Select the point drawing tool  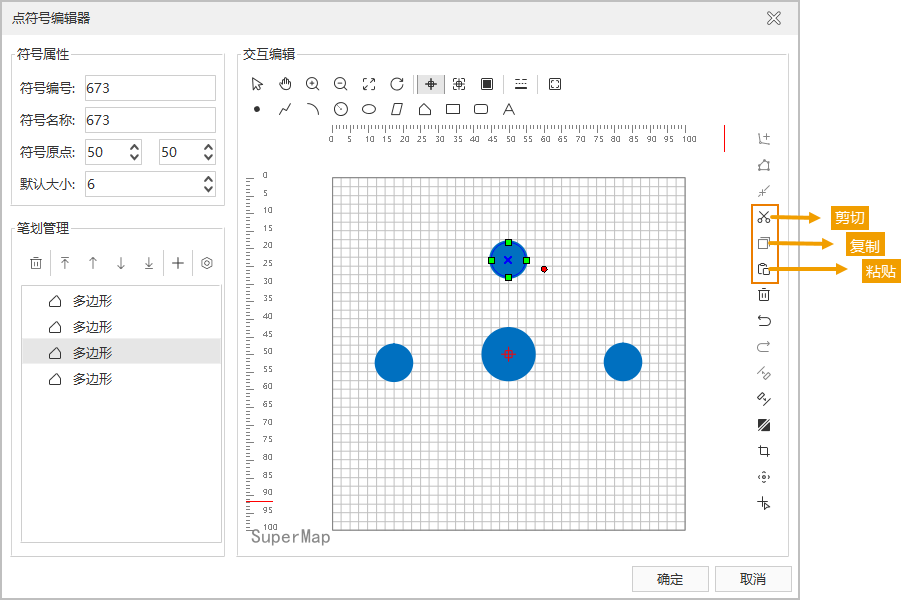[256, 109]
